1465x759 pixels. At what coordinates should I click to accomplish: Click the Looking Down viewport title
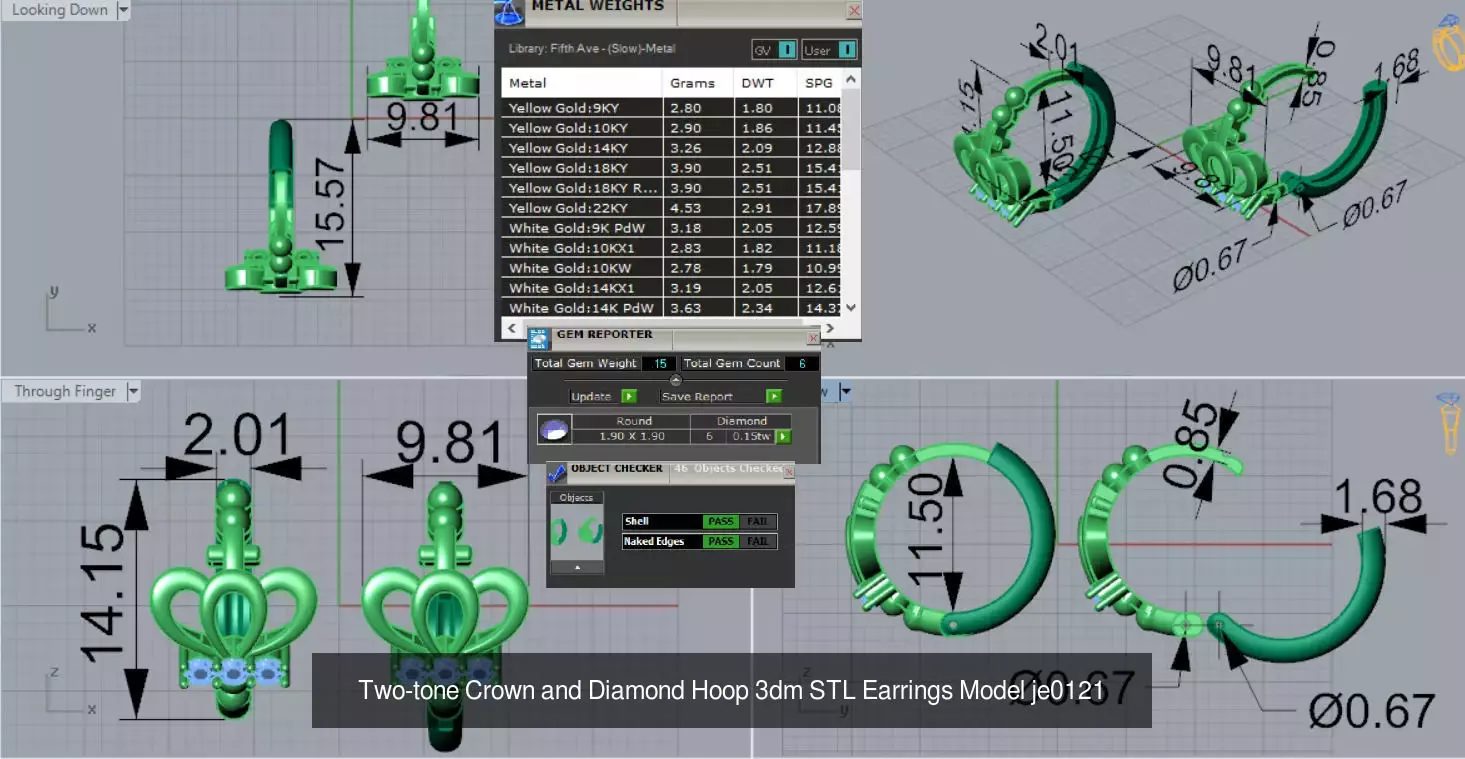[60, 10]
